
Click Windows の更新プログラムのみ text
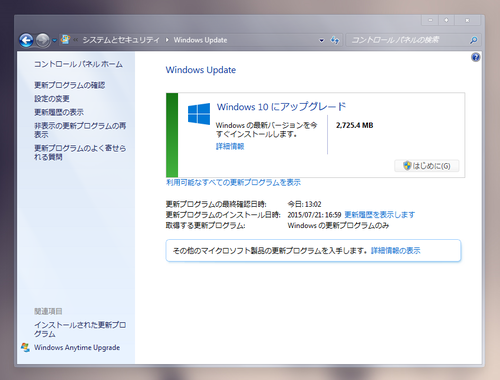(x=338, y=226)
